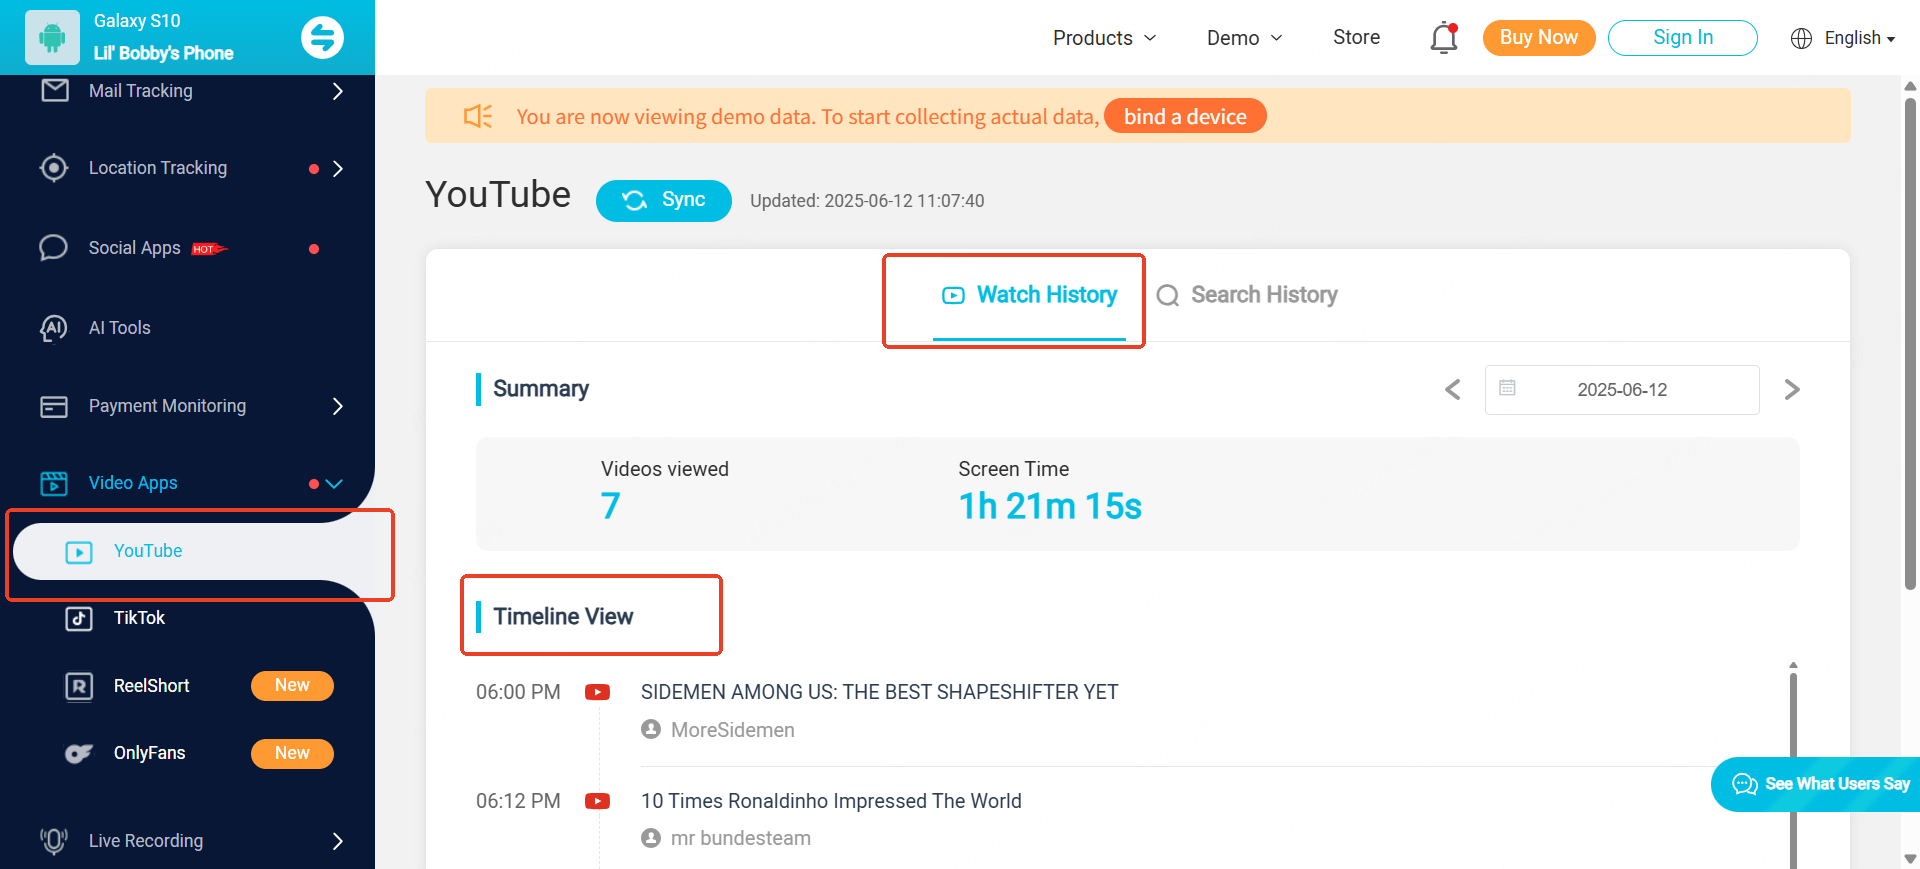The height and width of the screenshot is (869, 1920).
Task: Click the page scrollbar down arrow
Action: [1911, 859]
